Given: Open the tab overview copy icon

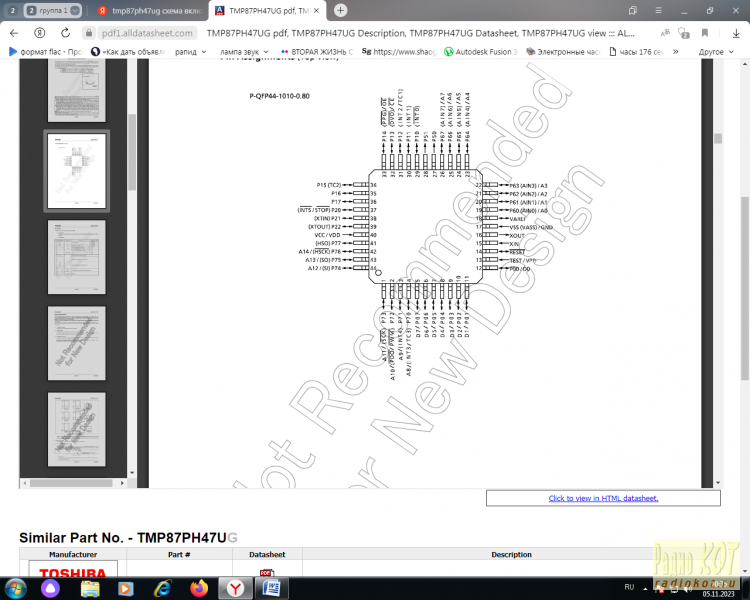Looking at the screenshot, I should tap(633, 11).
